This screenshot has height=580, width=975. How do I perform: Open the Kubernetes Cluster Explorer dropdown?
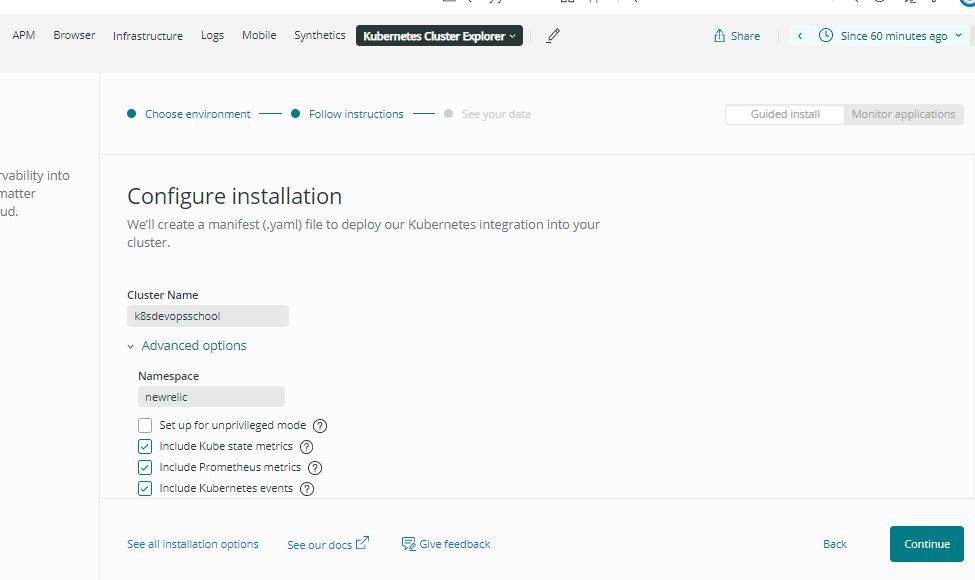(x=439, y=36)
